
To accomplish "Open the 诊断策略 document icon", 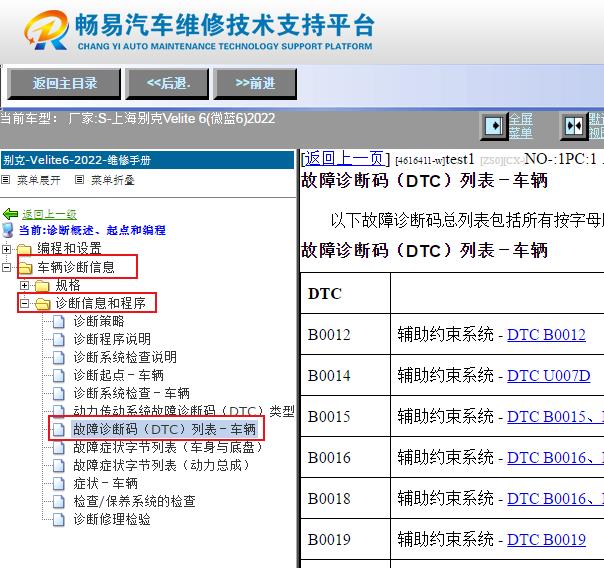I will coord(59,321).
